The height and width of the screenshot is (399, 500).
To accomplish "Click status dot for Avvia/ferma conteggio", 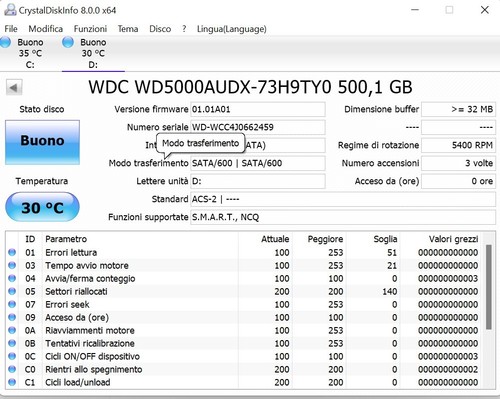I will click(12, 278).
